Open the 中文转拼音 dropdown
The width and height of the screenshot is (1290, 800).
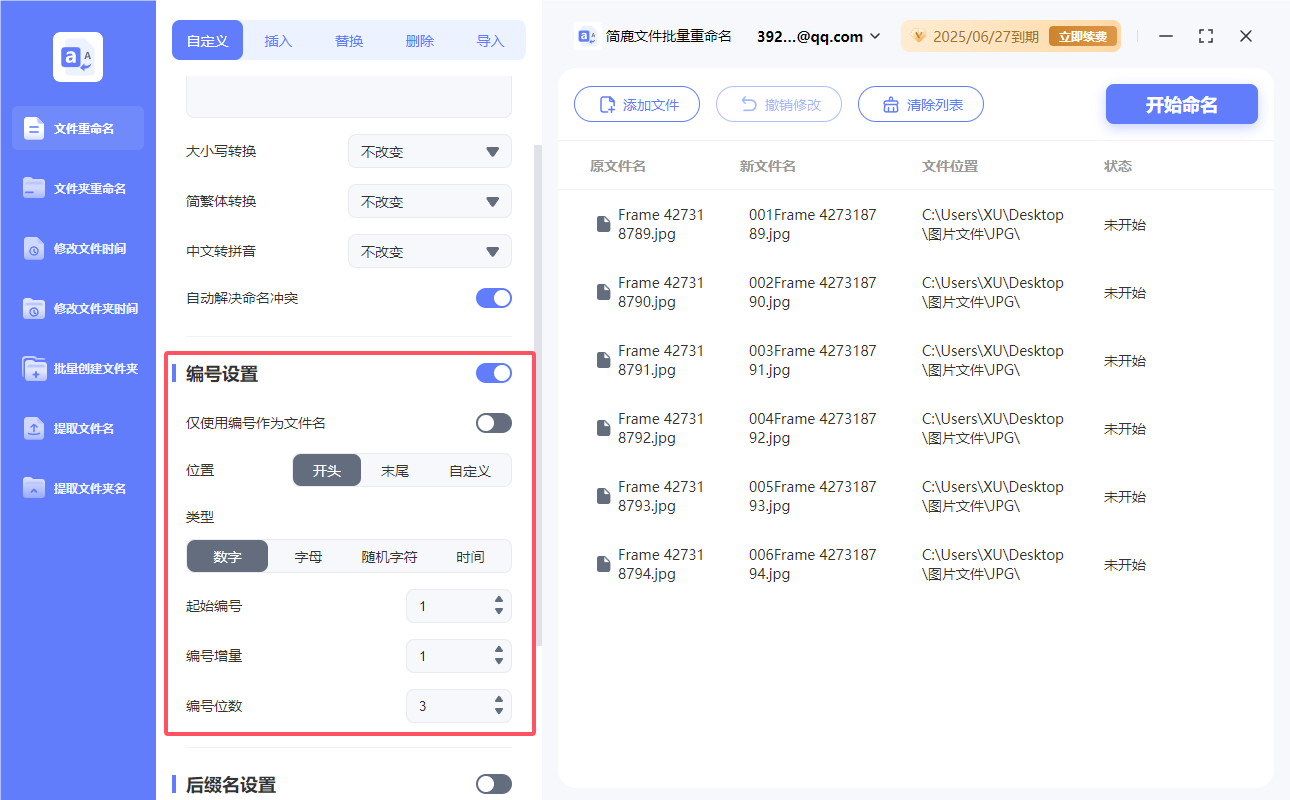(429, 251)
